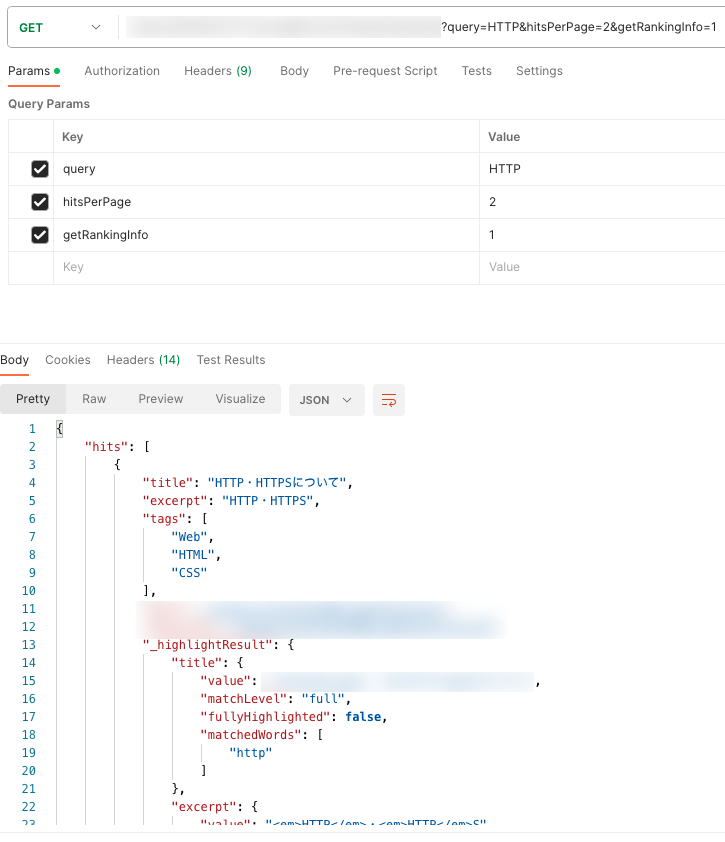Switch to the Params tab

[34, 71]
